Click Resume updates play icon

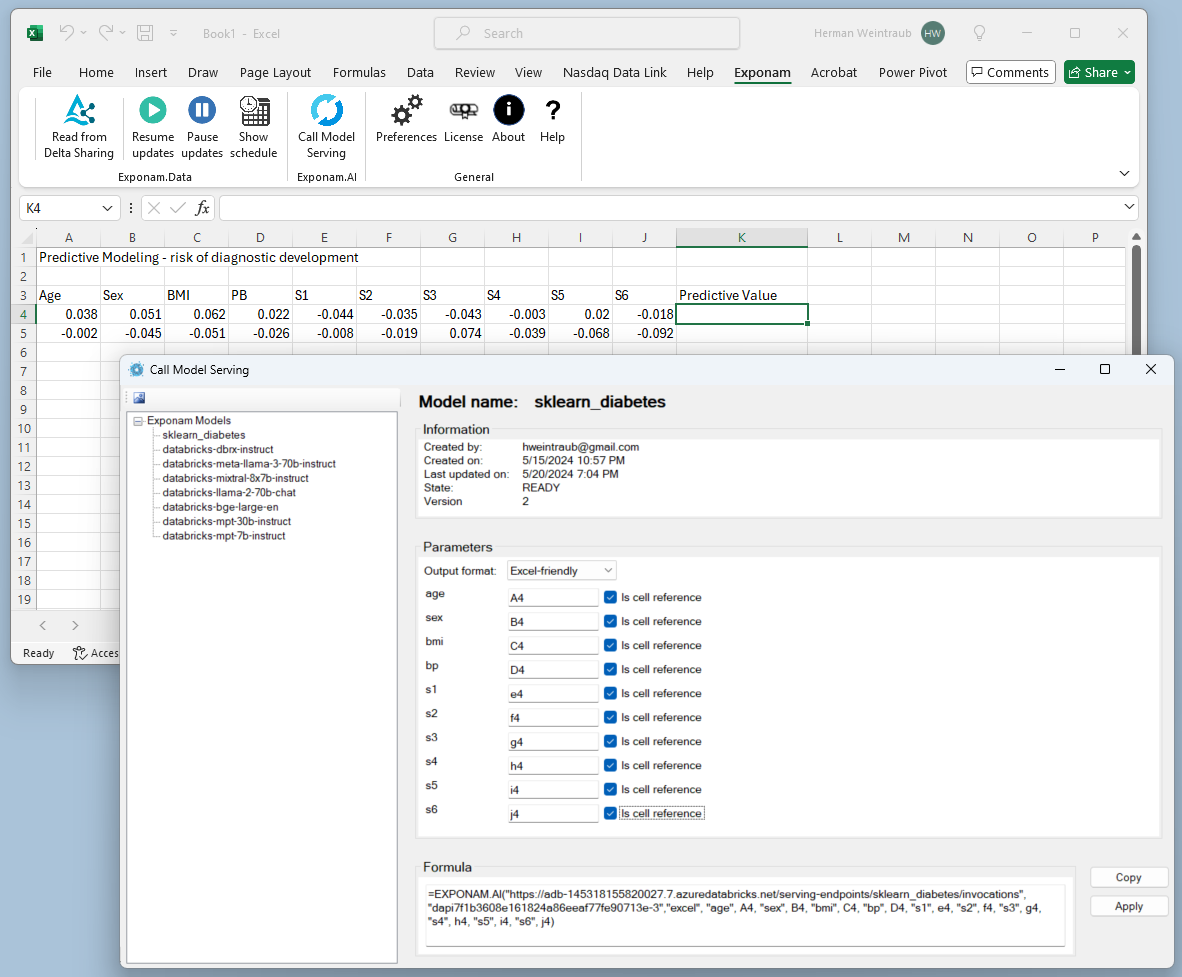152,111
